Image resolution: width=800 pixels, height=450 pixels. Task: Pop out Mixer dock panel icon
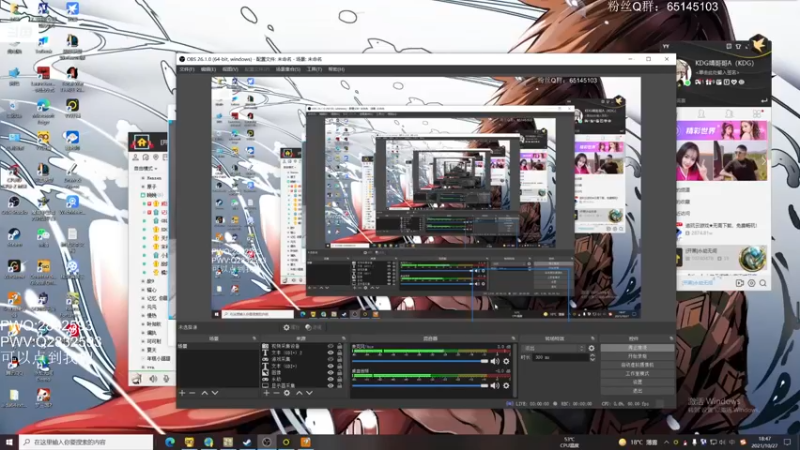[x=514, y=339]
